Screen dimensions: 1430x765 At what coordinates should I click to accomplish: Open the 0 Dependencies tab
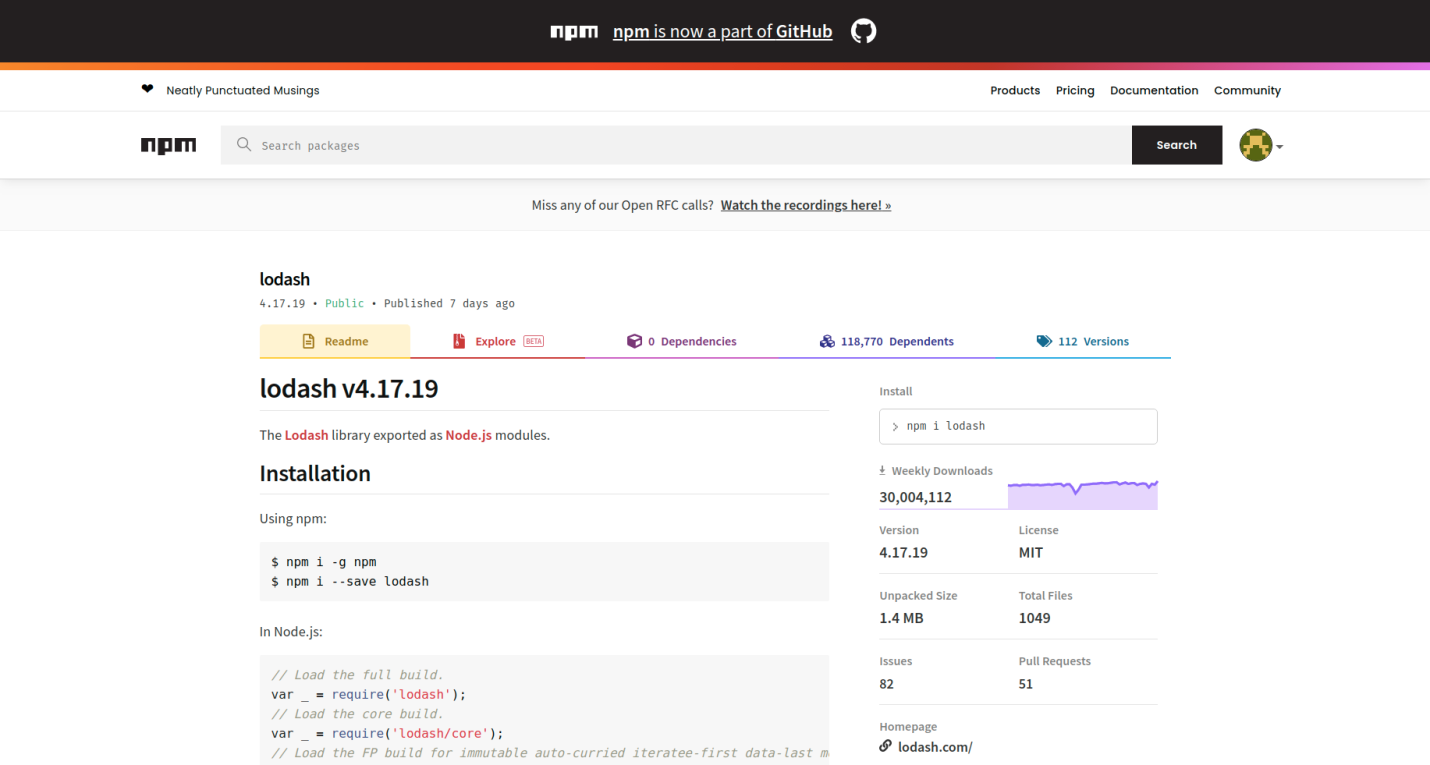(x=682, y=341)
